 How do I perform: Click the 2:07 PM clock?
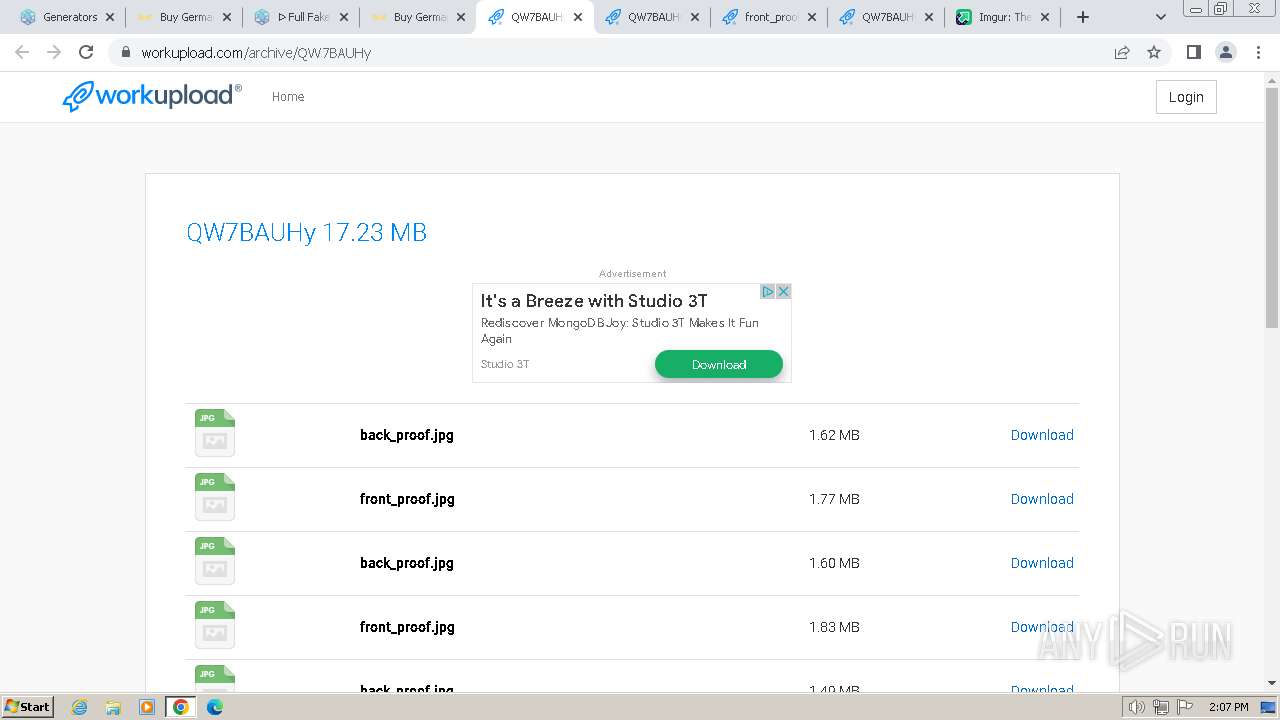tap(1228, 707)
